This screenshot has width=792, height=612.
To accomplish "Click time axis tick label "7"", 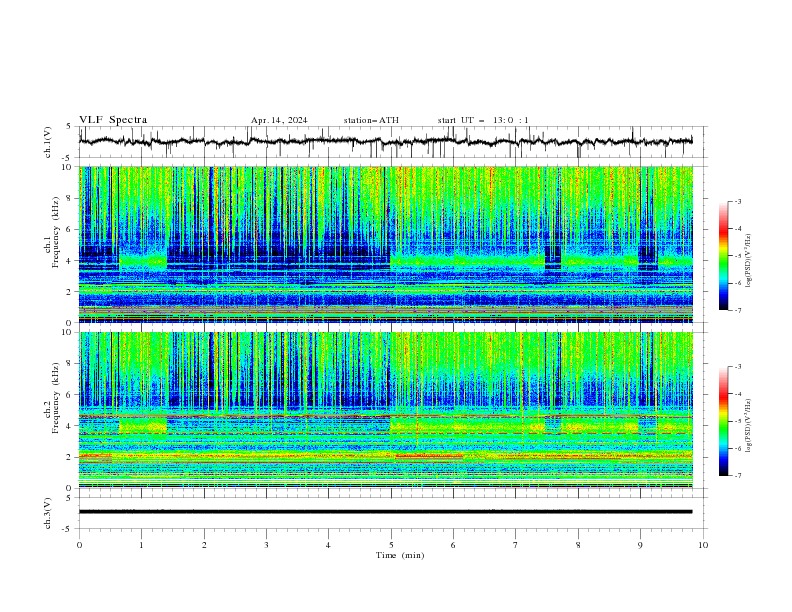I will pyautogui.click(x=516, y=545).
